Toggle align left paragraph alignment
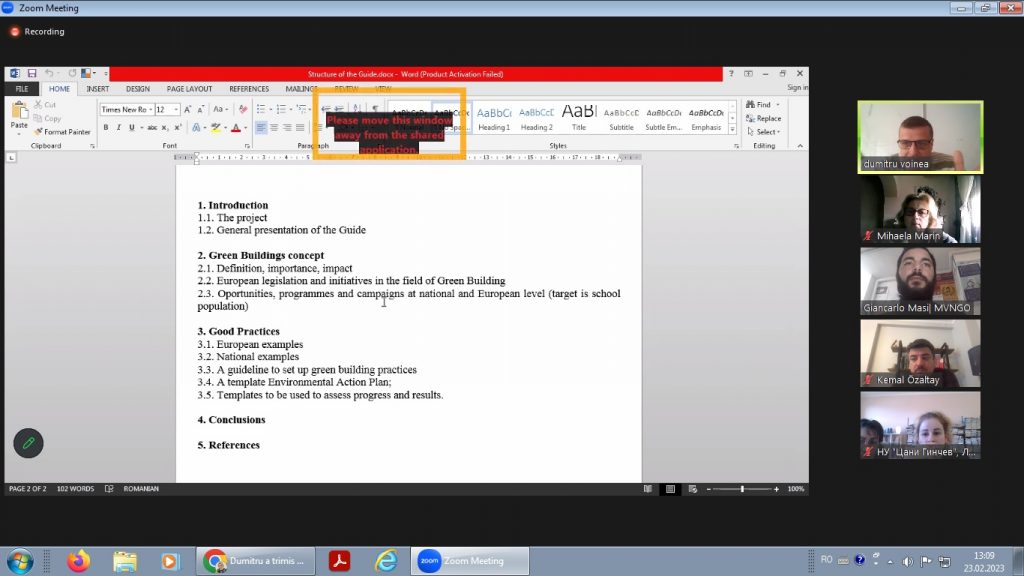Image resolution: width=1024 pixels, height=576 pixels. click(261, 128)
